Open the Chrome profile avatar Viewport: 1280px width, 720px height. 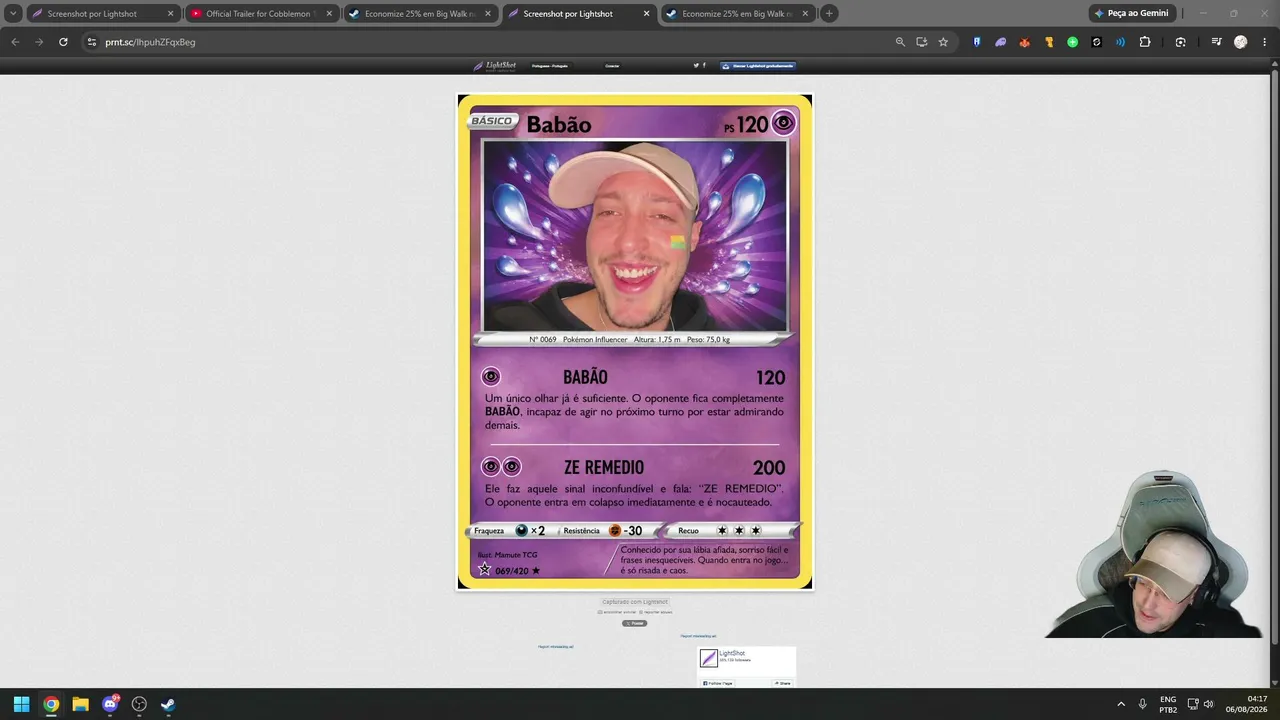1241,42
